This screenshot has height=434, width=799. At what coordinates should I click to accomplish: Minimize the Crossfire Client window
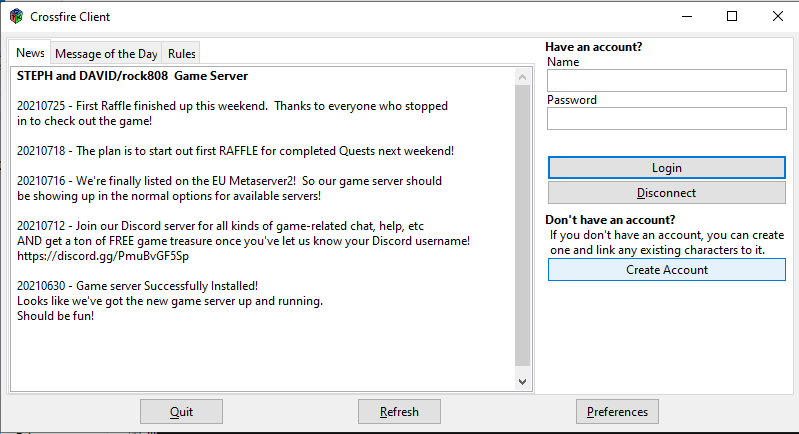tap(686, 17)
